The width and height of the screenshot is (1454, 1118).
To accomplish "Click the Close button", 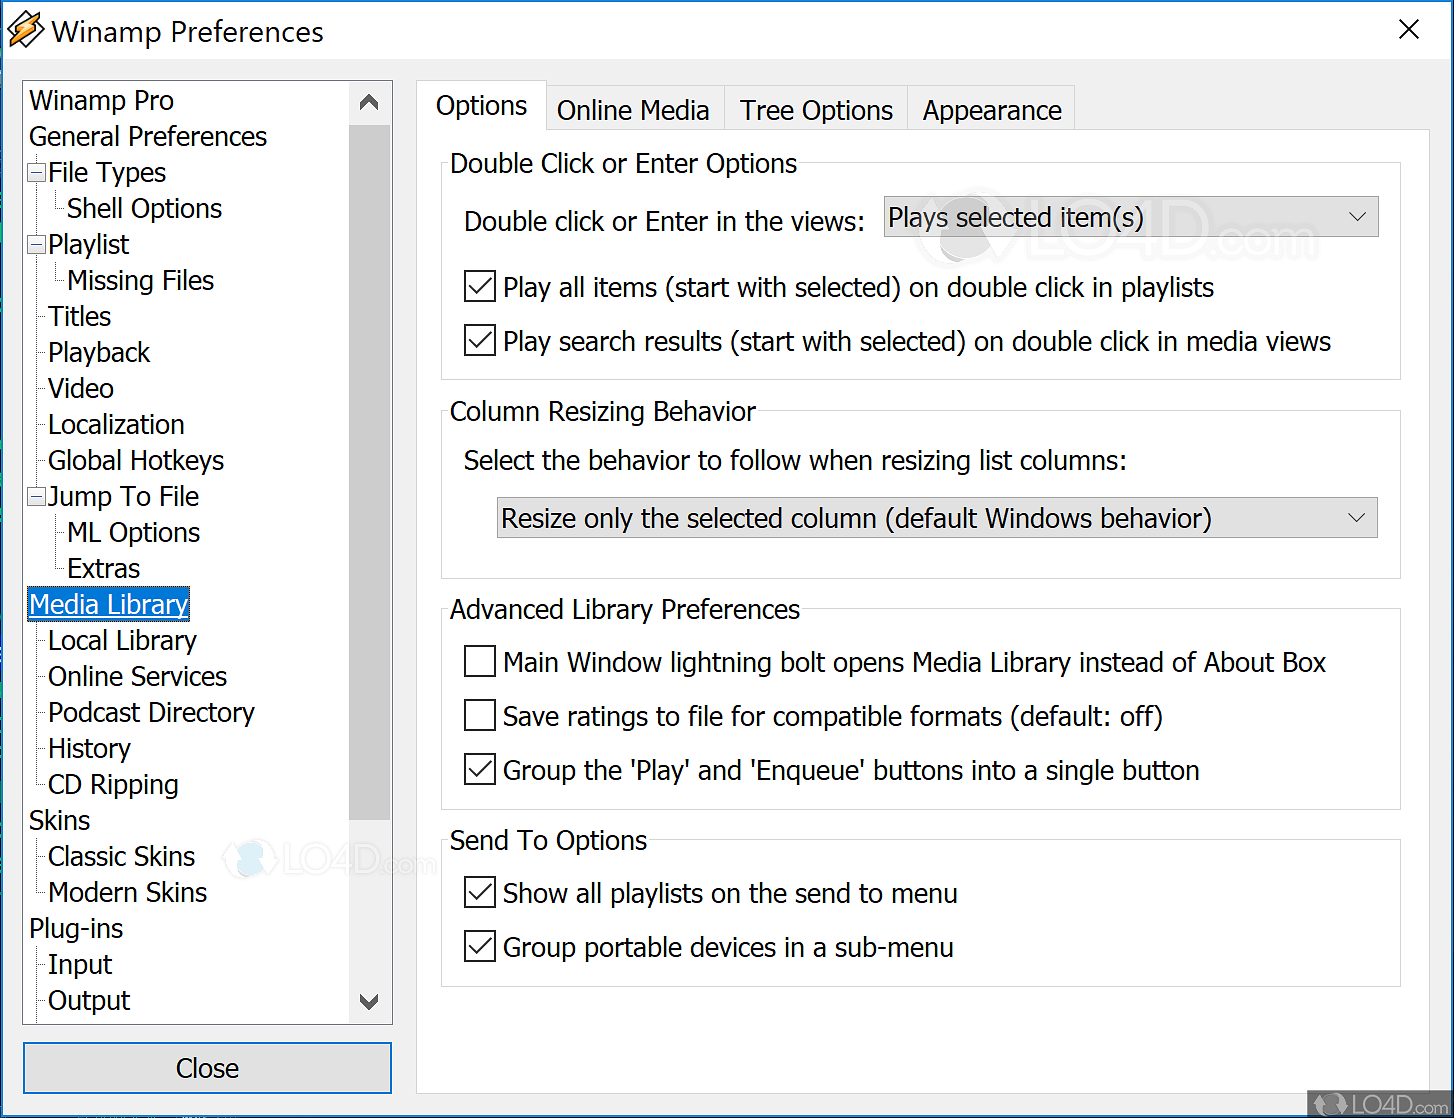I will (207, 1068).
